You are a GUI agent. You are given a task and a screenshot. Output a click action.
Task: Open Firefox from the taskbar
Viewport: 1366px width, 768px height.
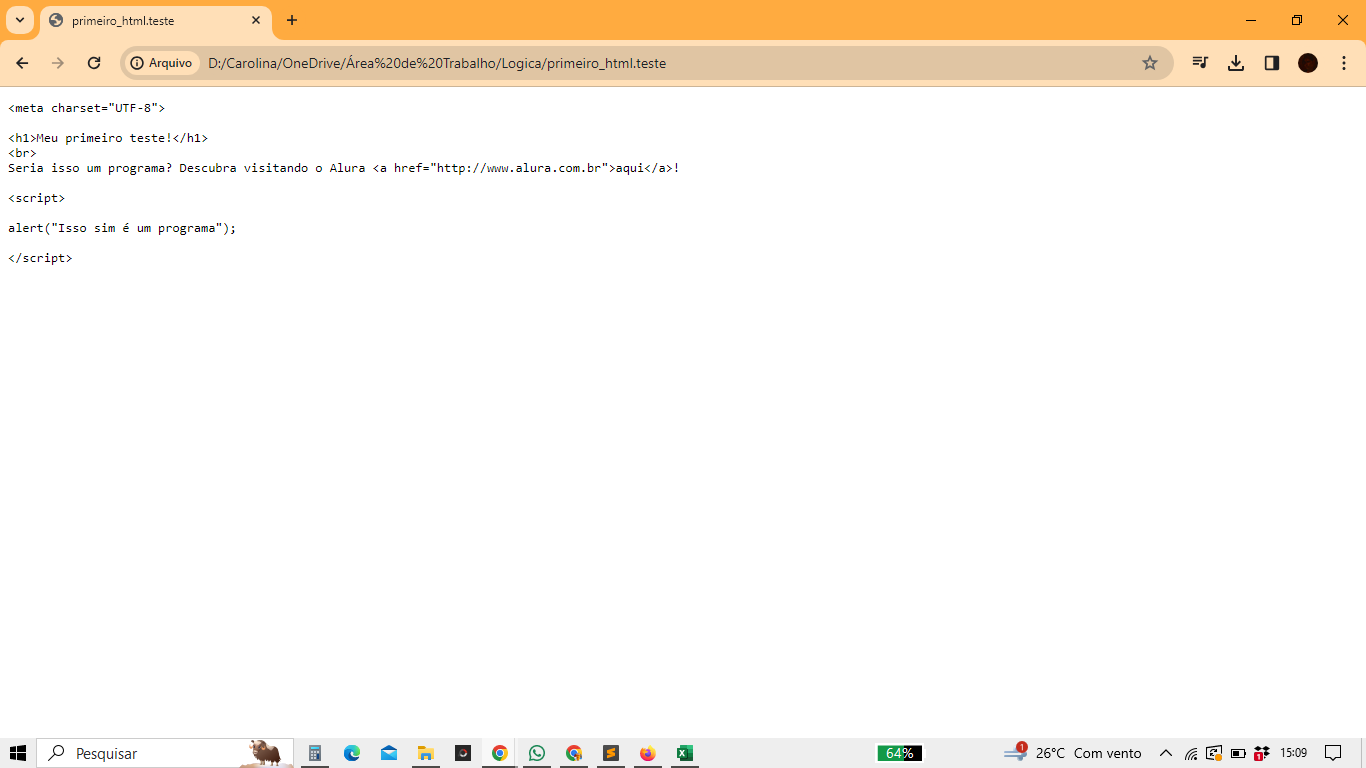648,753
